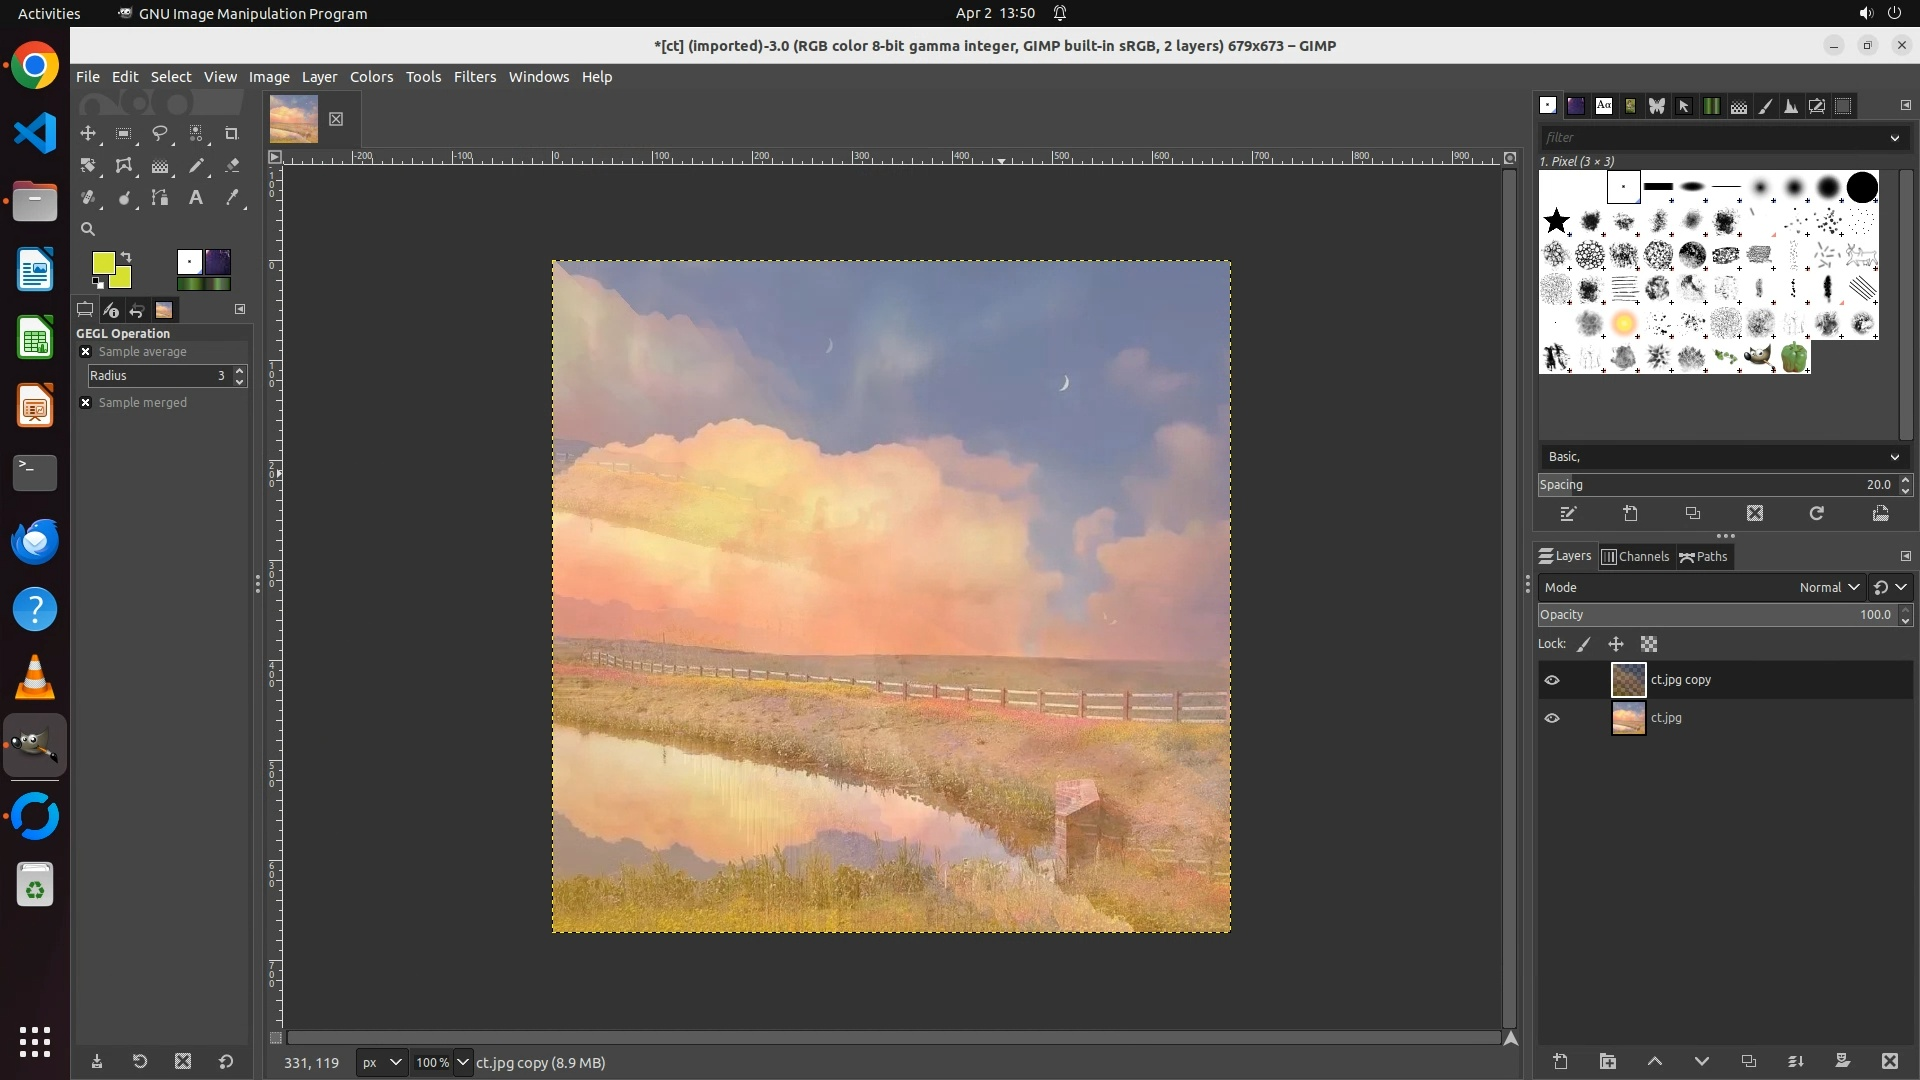The height and width of the screenshot is (1080, 1920).
Task: Open the layer Mode Normal dropdown
Action: click(x=1829, y=587)
